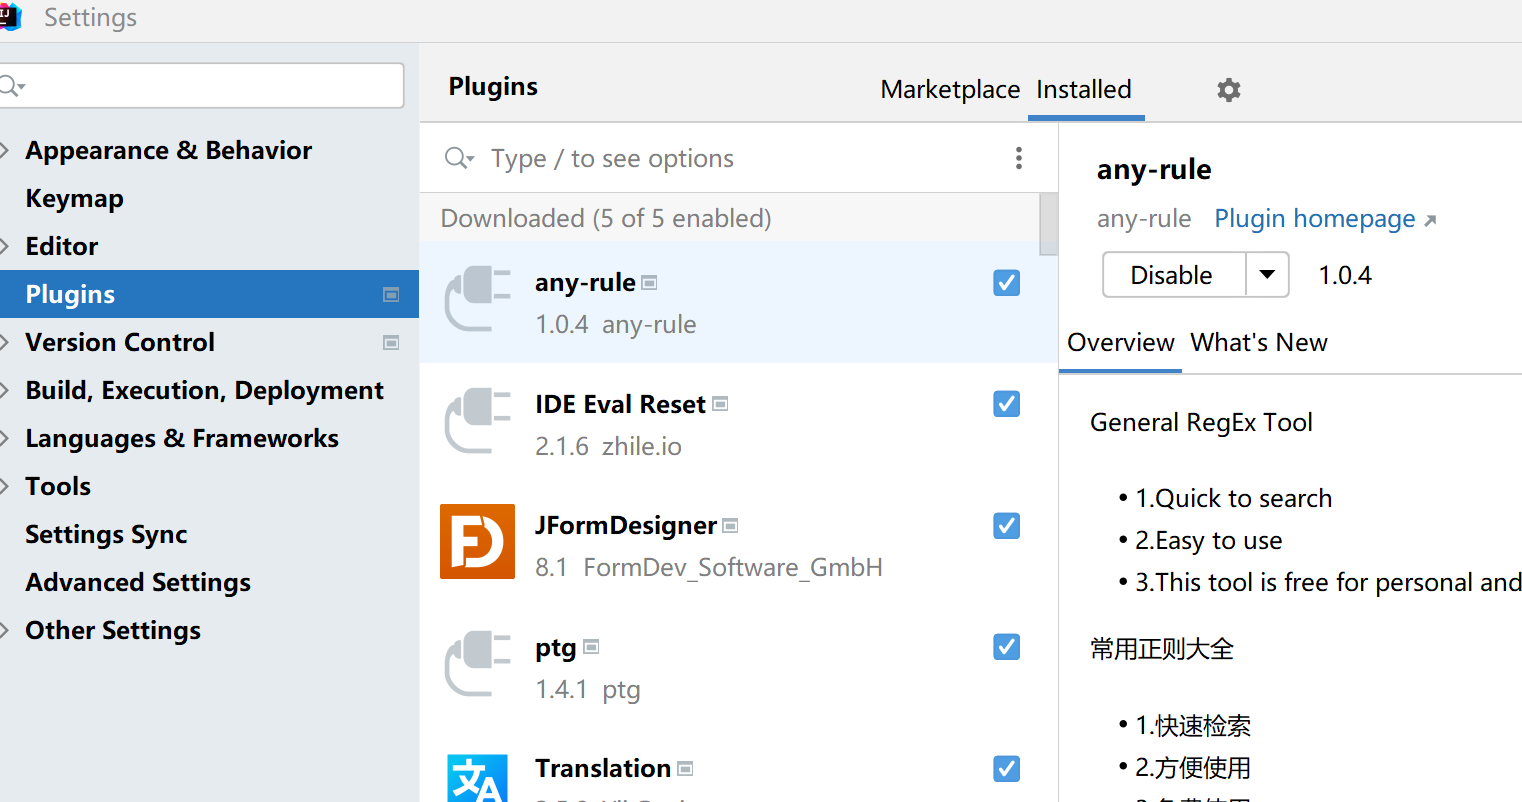Switch to the Marketplace tab
This screenshot has height=802, width=1522.
[950, 89]
